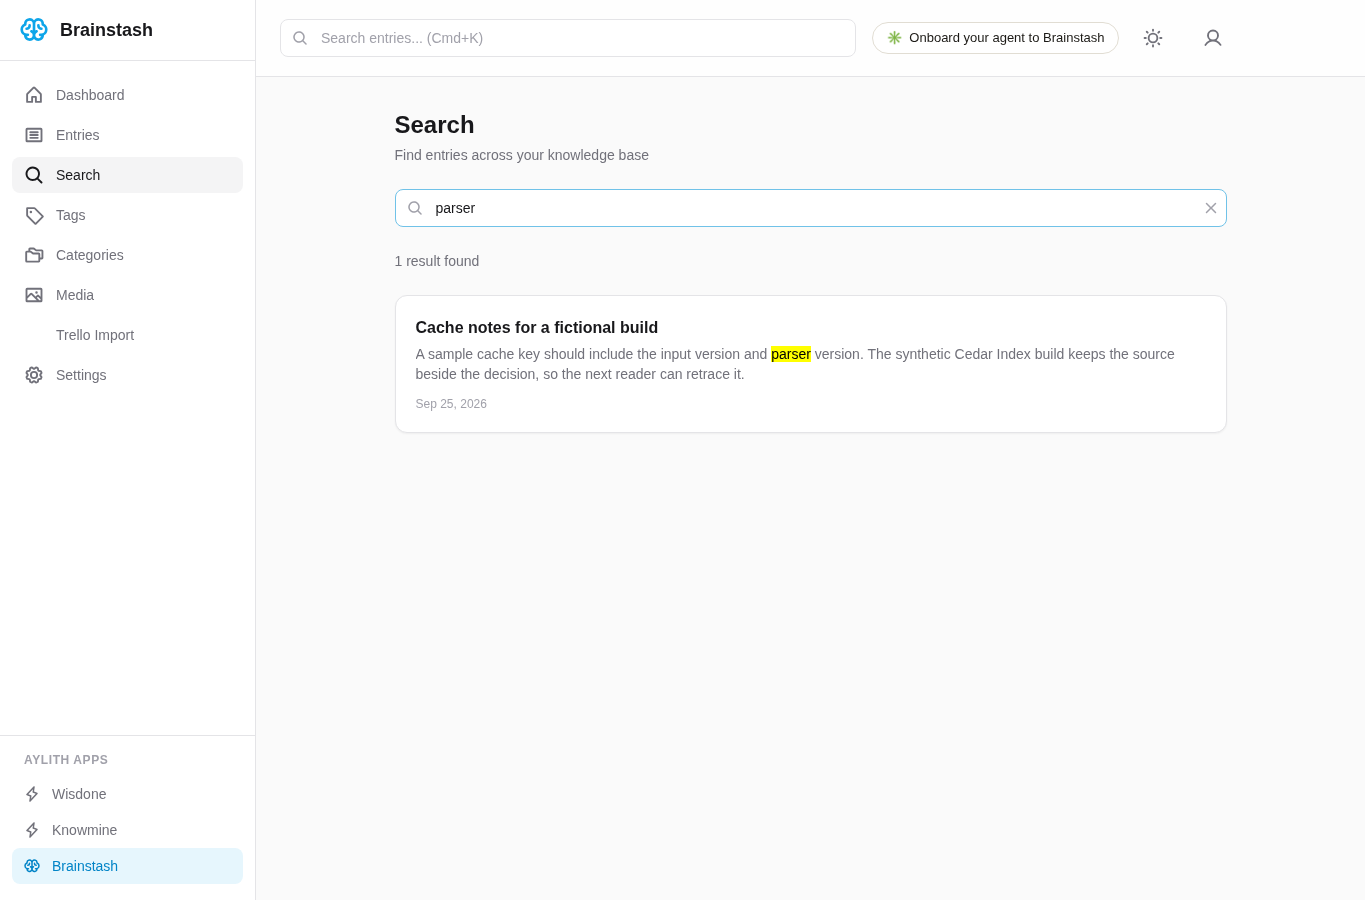This screenshot has width=1365, height=900.
Task: Click the magnifier icon in top search bar
Action: click(300, 38)
